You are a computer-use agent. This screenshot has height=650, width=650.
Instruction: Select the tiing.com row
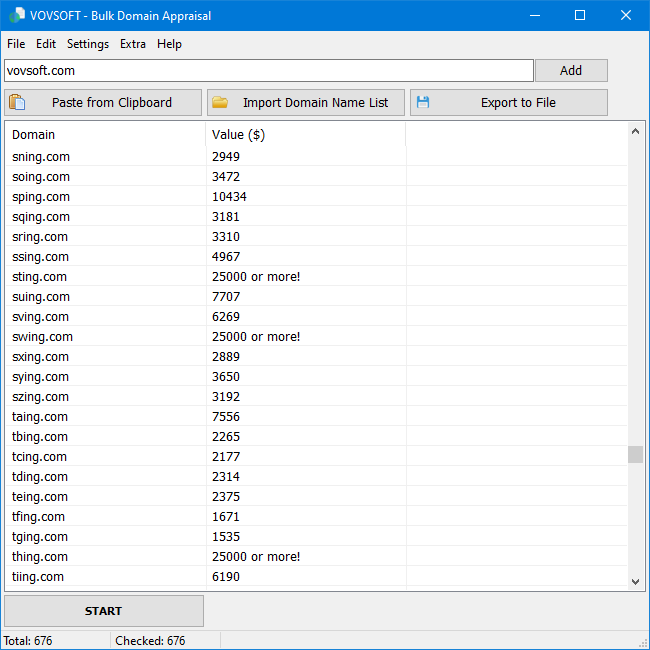pyautogui.click(x=316, y=577)
